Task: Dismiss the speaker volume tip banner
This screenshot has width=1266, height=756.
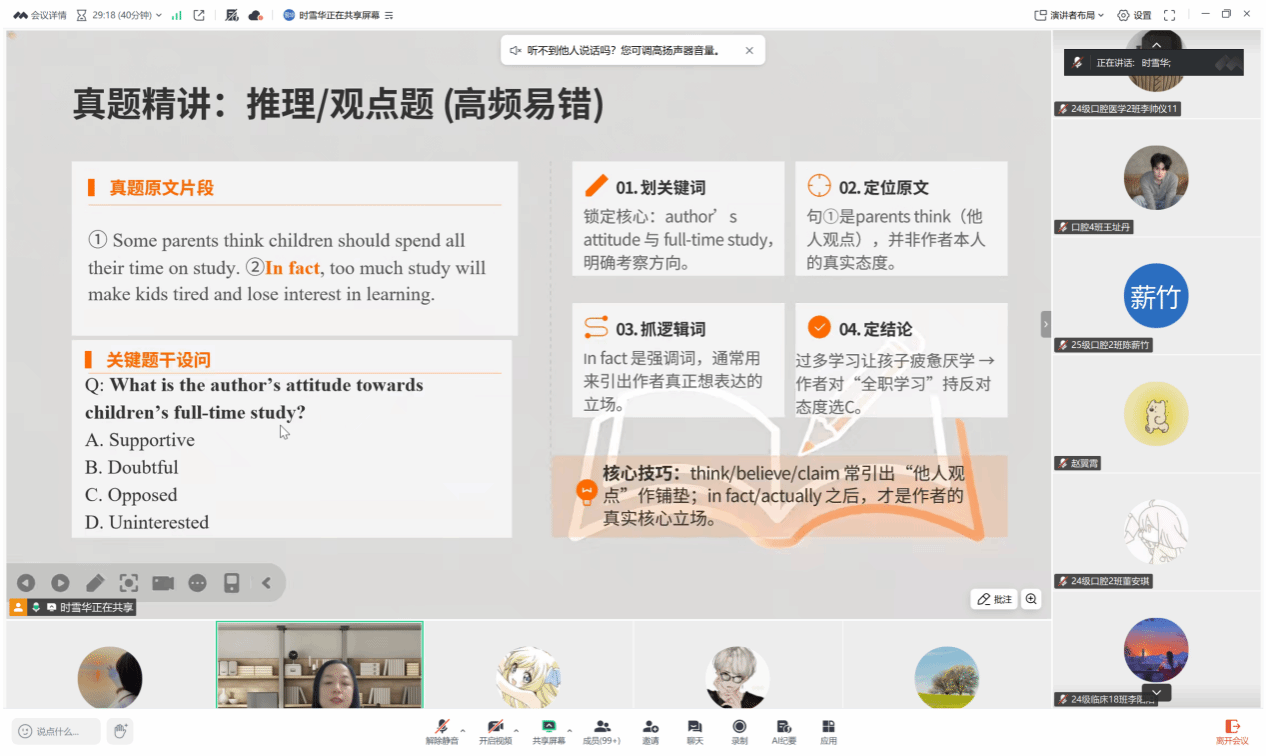Action: (749, 50)
